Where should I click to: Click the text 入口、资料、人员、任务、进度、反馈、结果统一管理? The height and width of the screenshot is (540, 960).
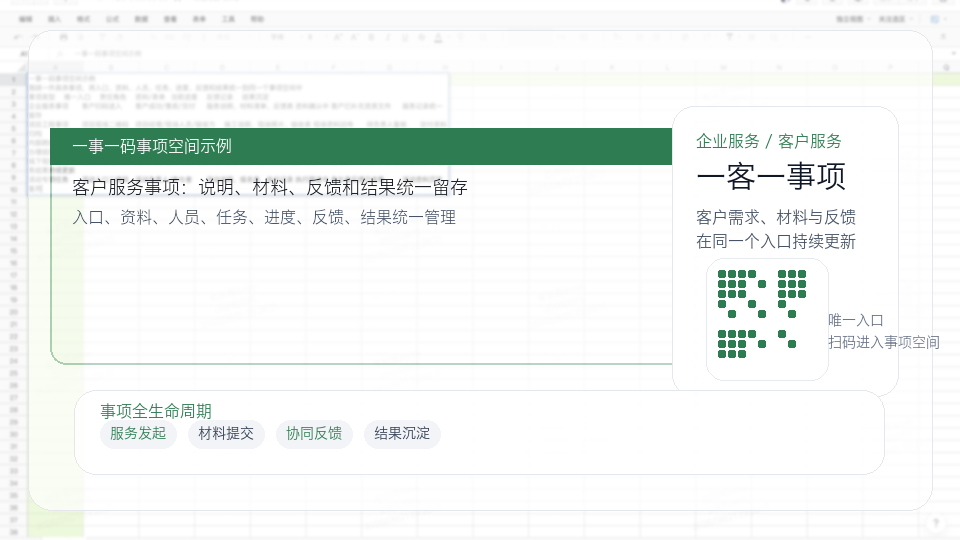pyautogui.click(x=264, y=217)
